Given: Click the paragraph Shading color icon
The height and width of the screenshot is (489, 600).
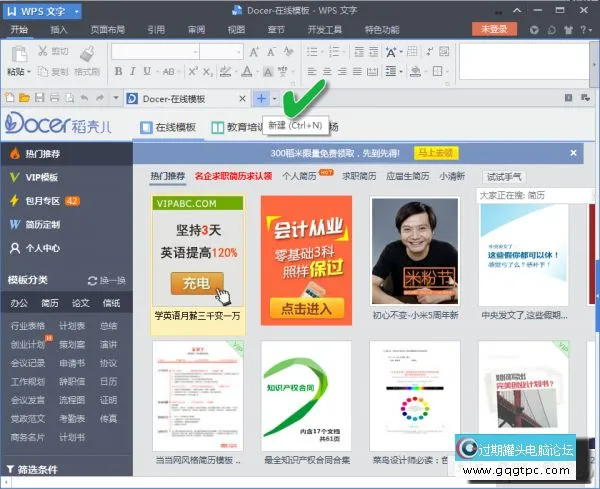Looking at the screenshot, I should coord(415,72).
